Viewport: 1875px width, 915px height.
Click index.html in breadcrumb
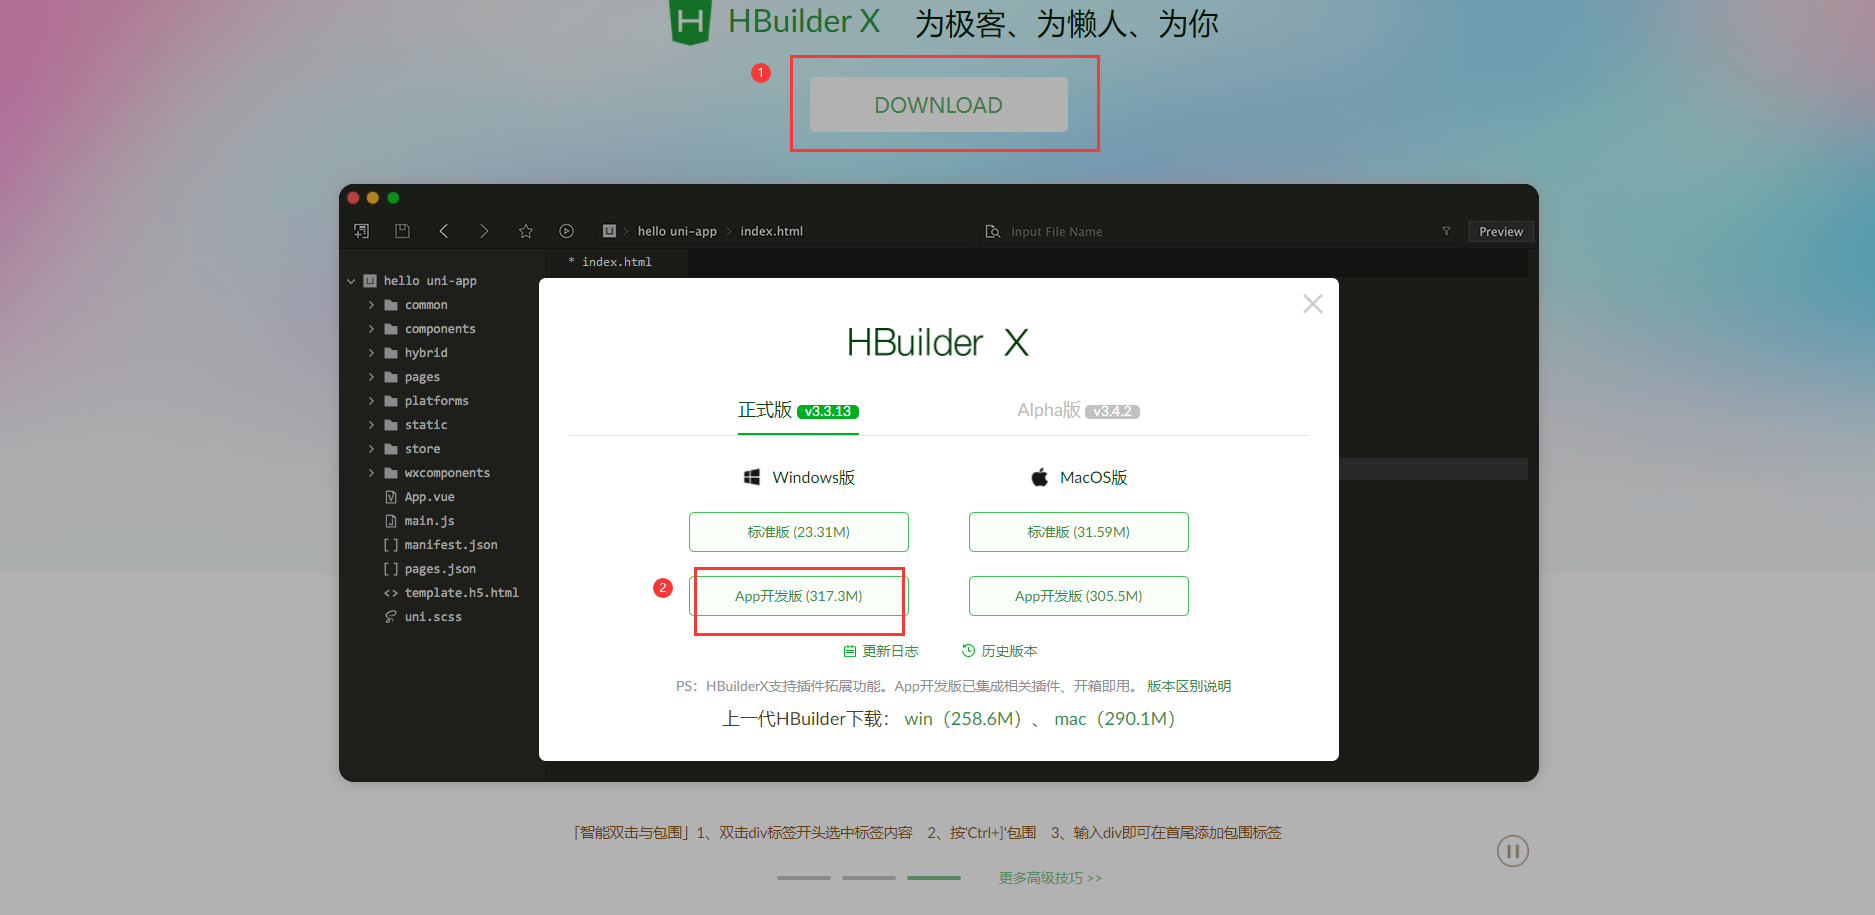pos(771,231)
